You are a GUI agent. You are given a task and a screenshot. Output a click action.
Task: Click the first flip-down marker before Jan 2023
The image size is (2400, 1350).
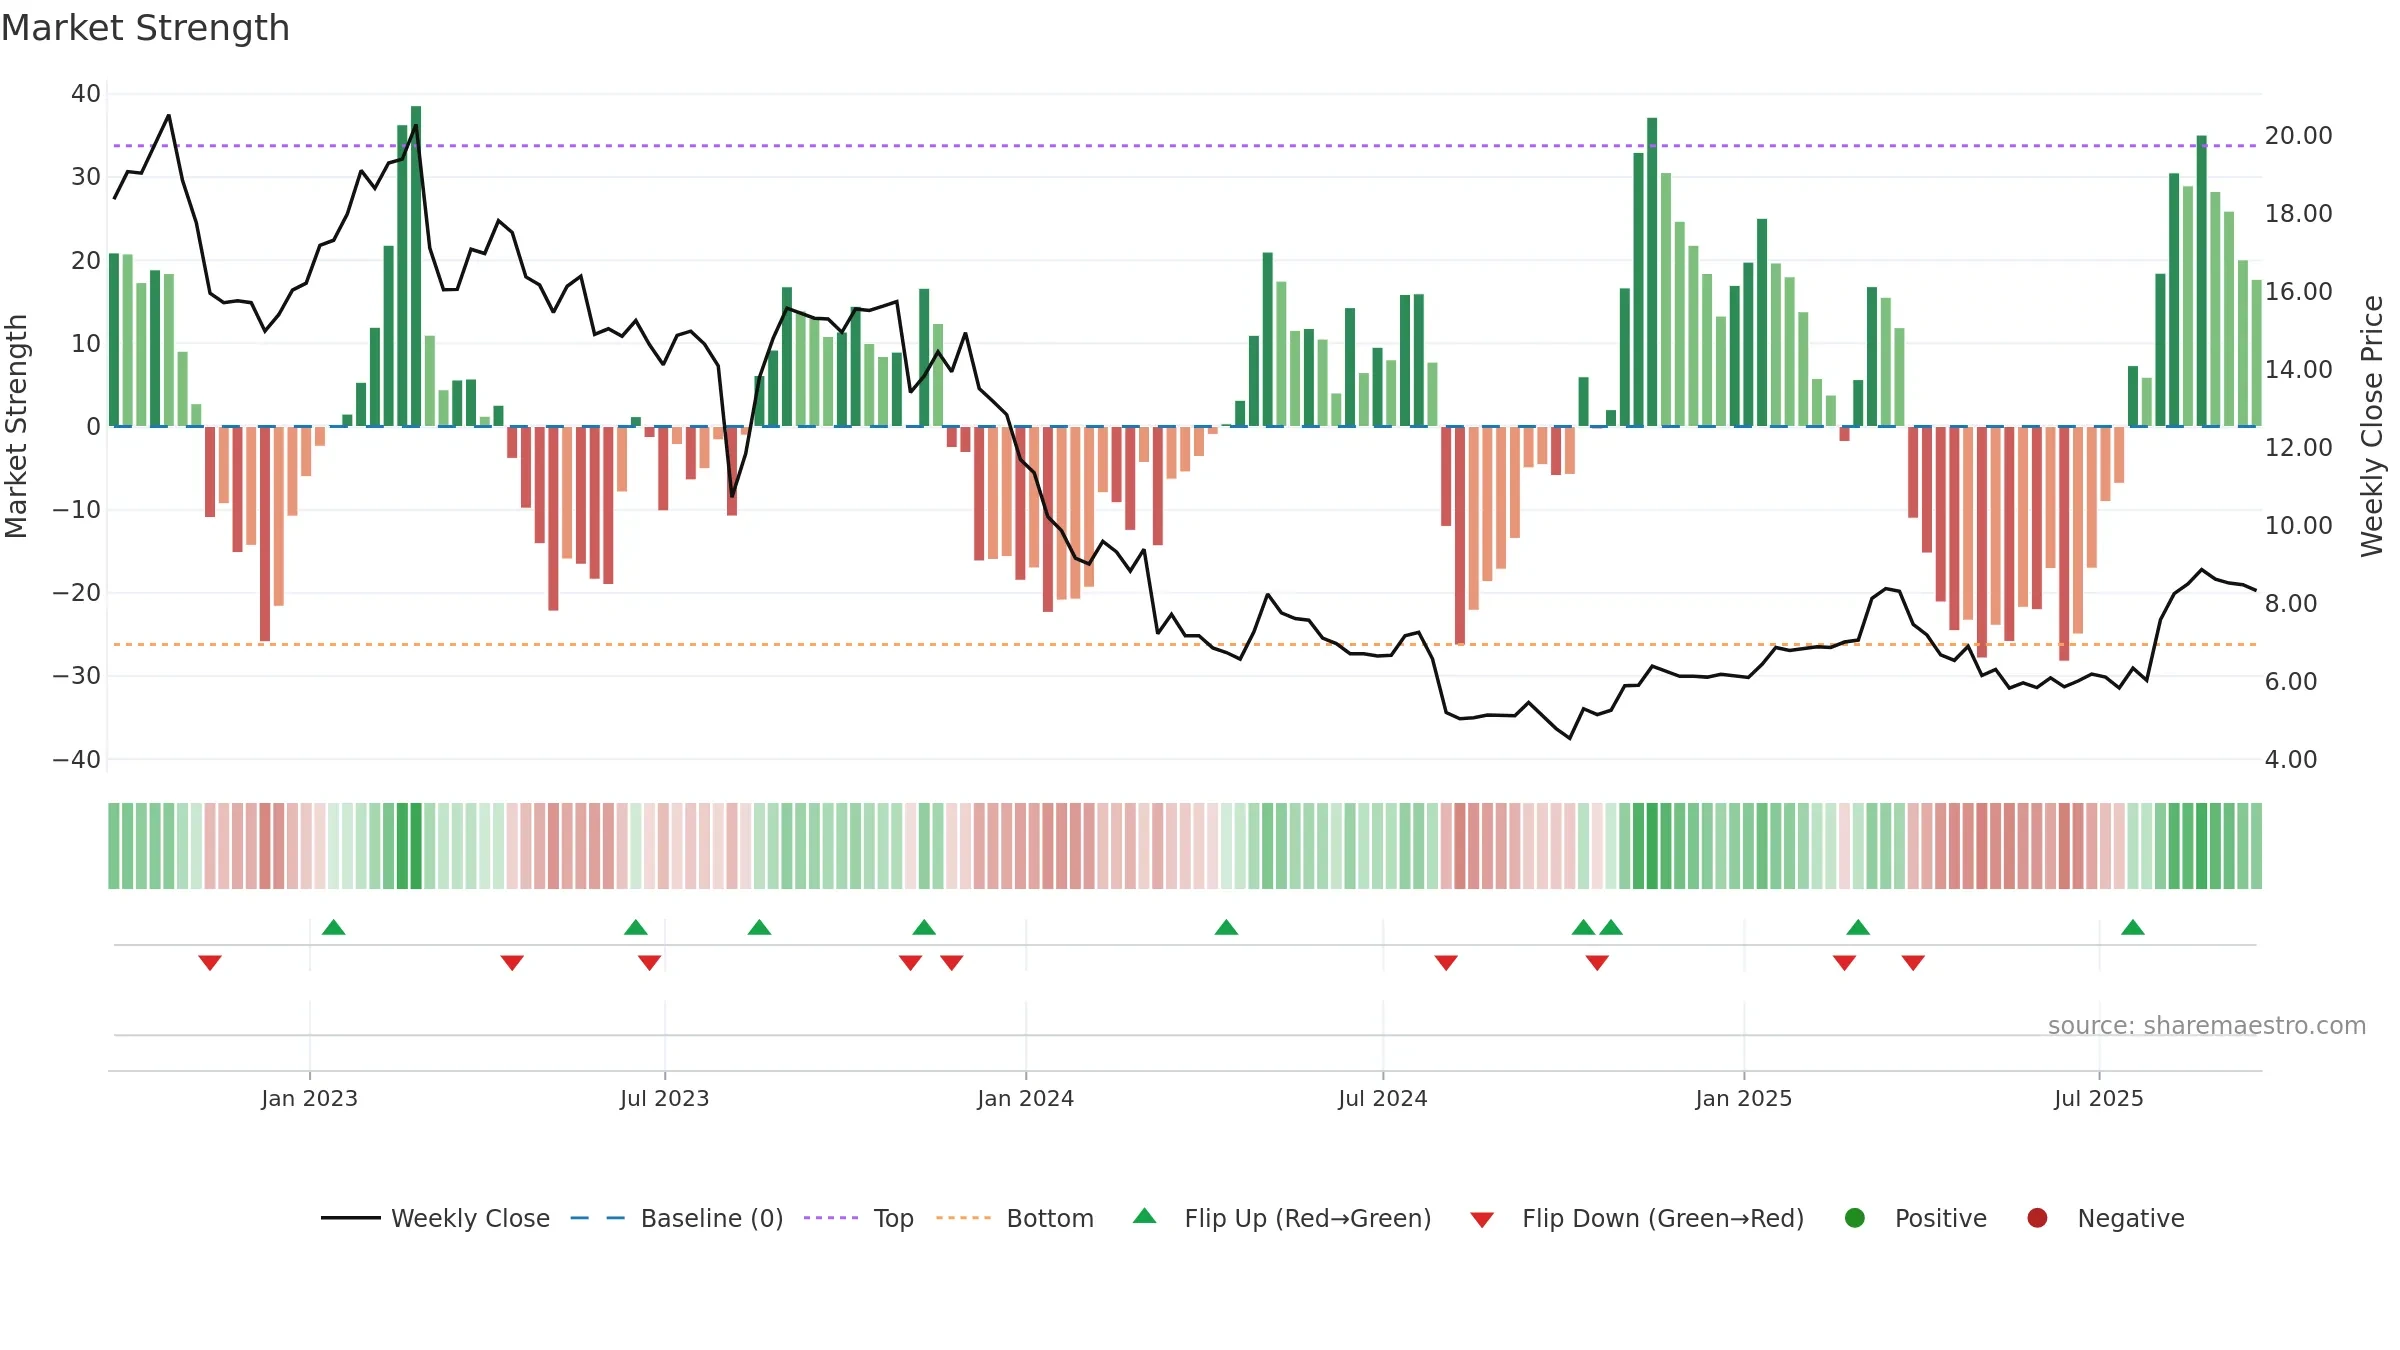210,963
